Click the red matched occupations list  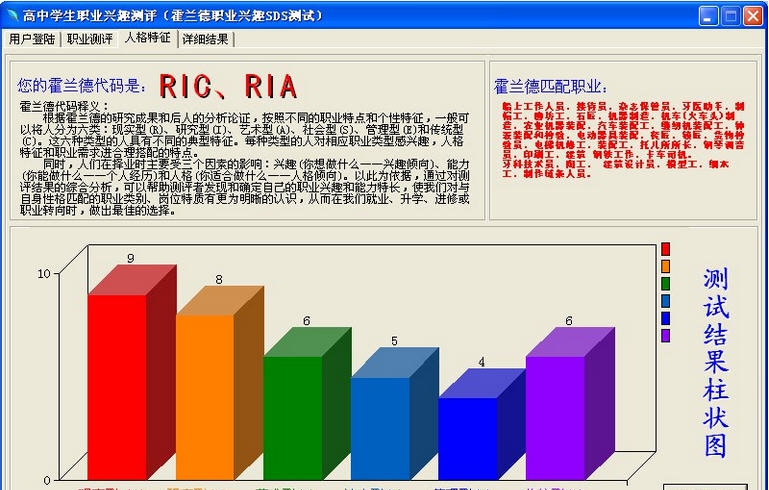(623, 140)
